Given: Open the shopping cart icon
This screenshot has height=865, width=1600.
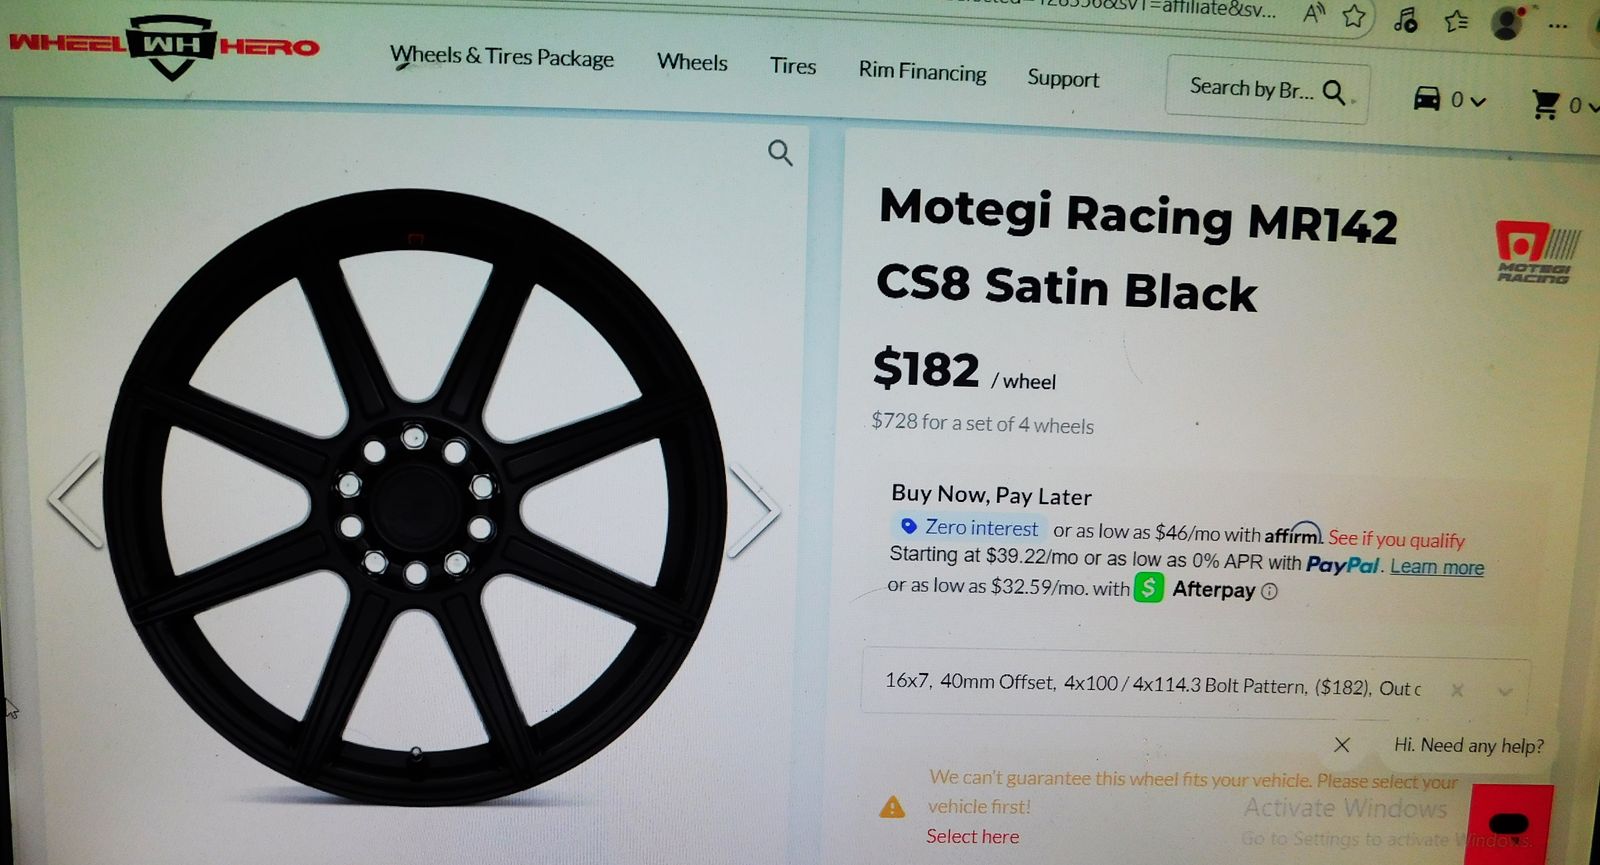Looking at the screenshot, I should tap(1546, 104).
